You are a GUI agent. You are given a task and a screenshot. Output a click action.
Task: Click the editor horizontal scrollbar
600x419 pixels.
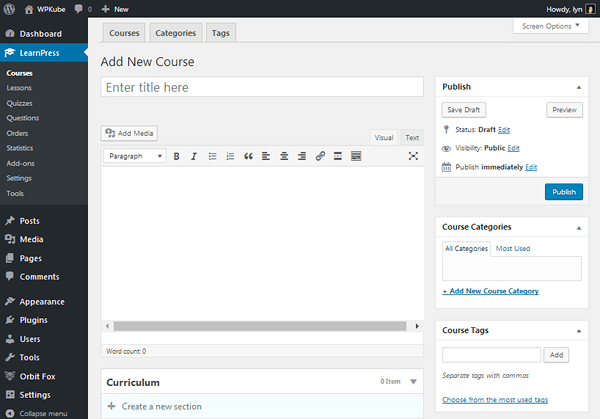click(262, 326)
